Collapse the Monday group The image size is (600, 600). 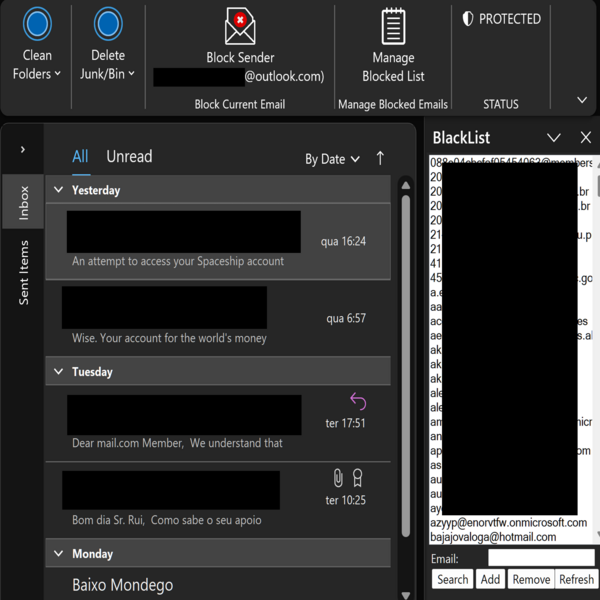[x=59, y=553]
